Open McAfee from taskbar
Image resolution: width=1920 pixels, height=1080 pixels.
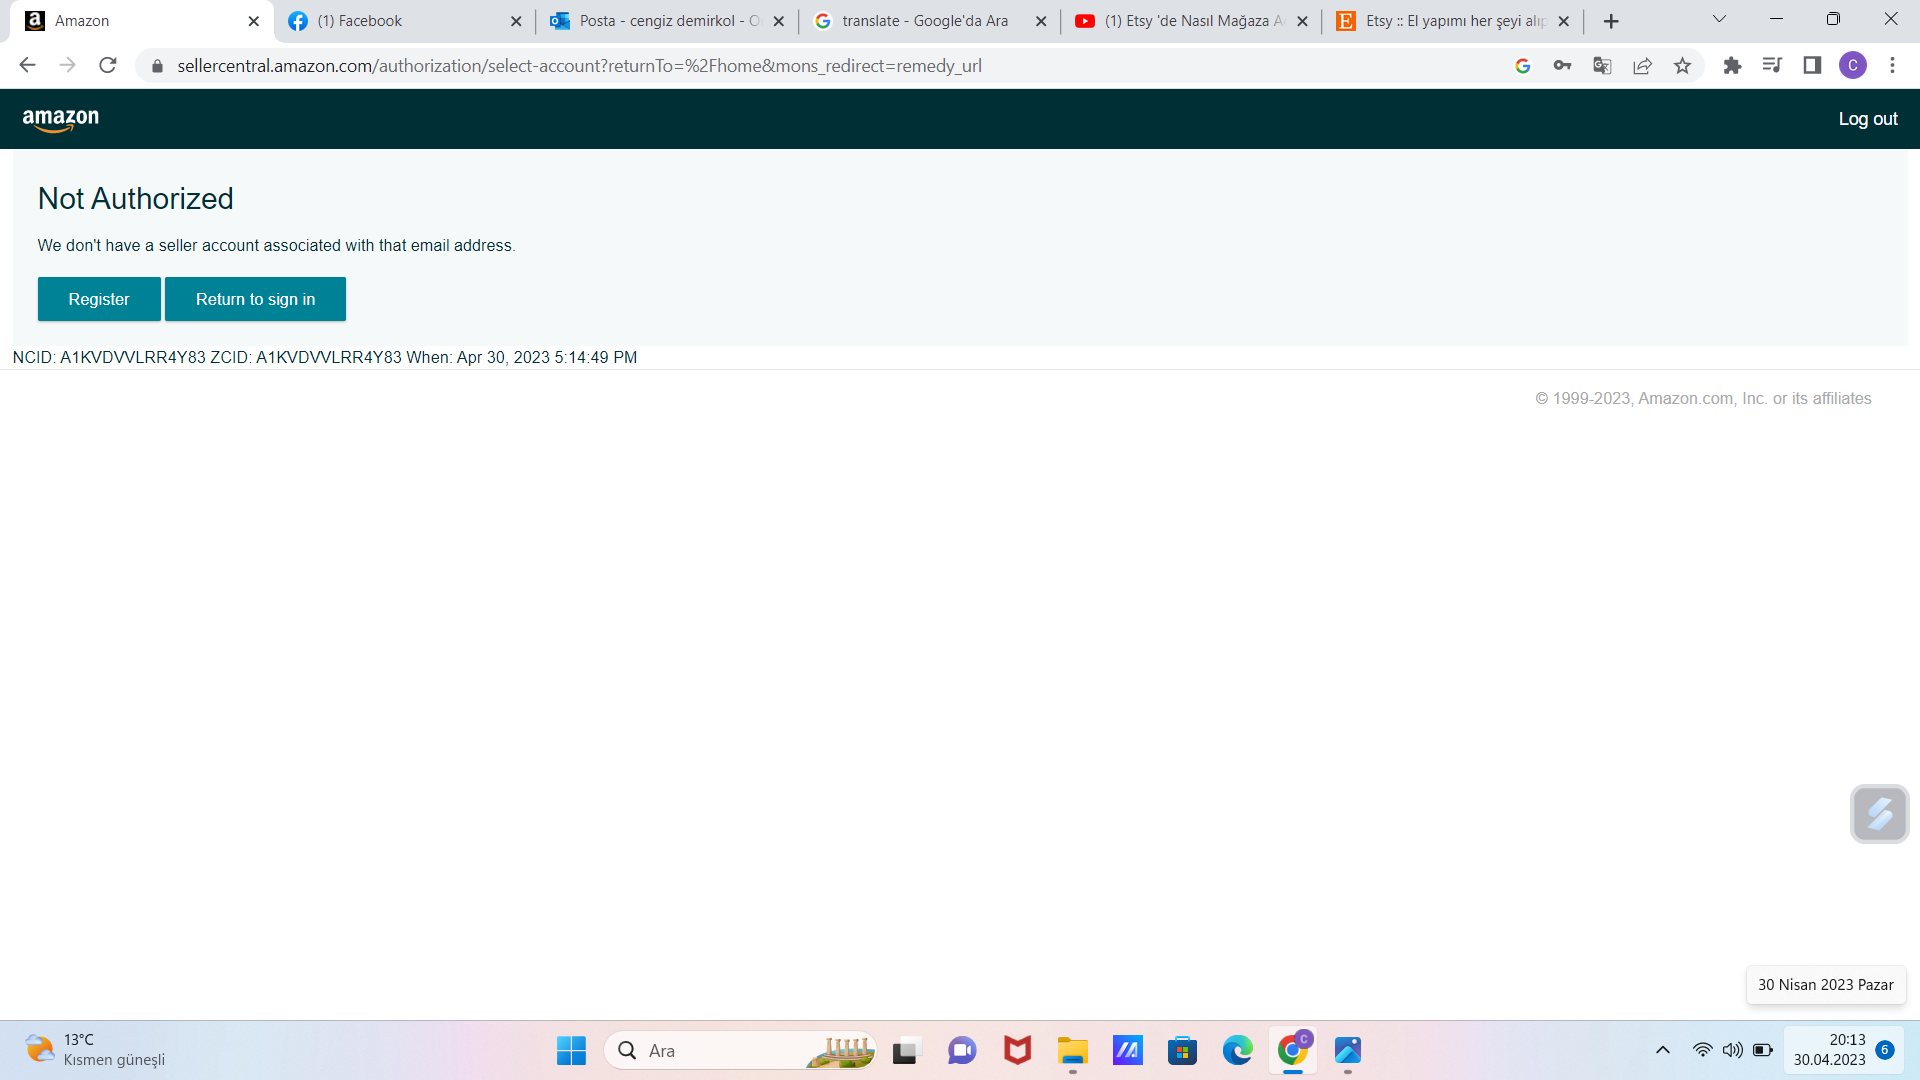(x=1017, y=1051)
